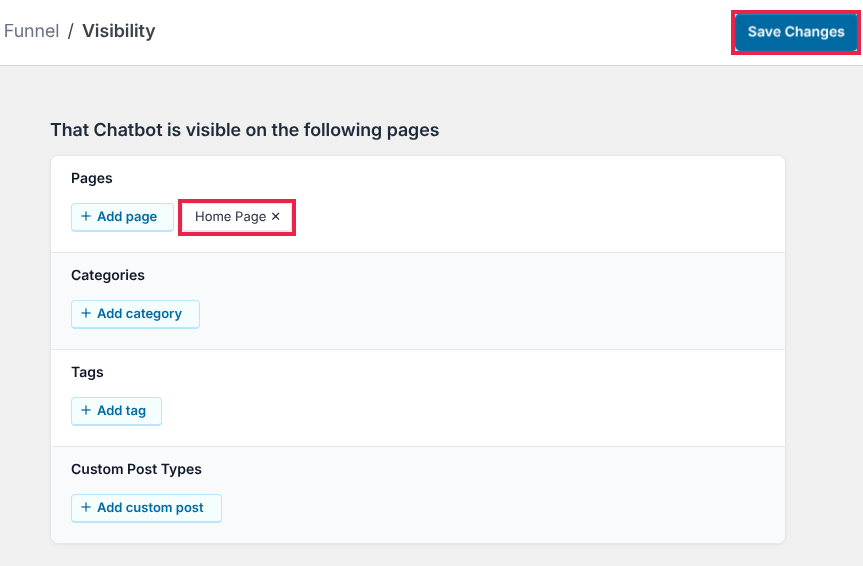The width and height of the screenshot is (863, 566).
Task: Click the plus icon on Add page
Action: [x=86, y=217]
